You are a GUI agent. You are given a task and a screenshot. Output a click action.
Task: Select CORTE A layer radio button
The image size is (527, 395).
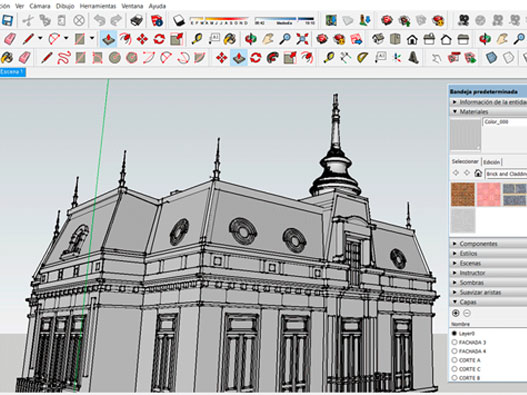pos(454,360)
